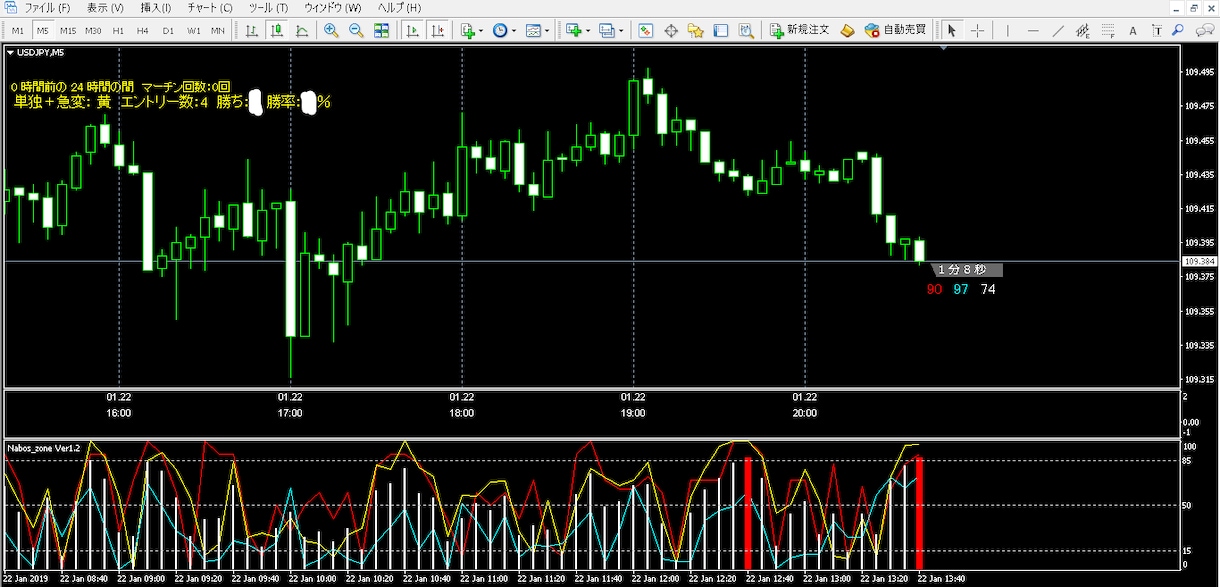Image resolution: width=1220 pixels, height=587 pixels.
Task: Open the Market Watch panel
Action: [646, 30]
